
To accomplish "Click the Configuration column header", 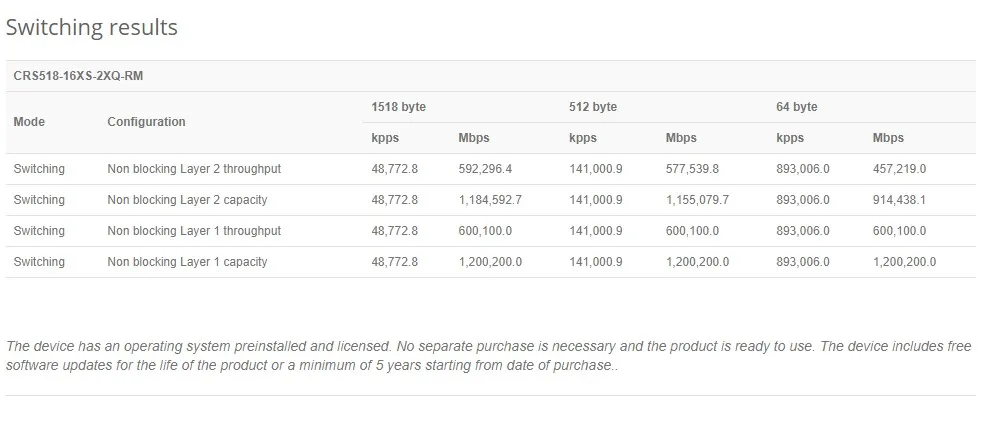I will click(146, 122).
